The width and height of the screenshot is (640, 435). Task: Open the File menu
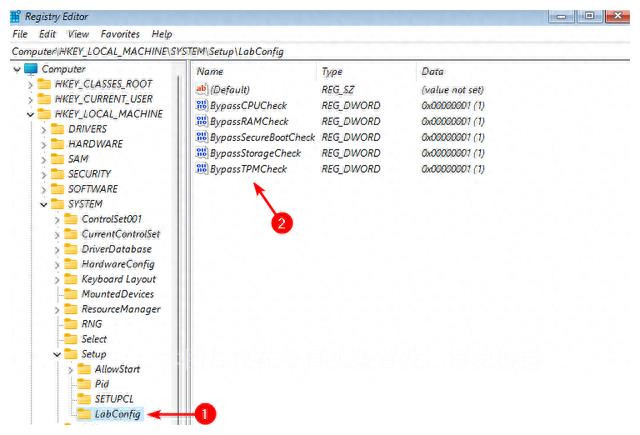pyautogui.click(x=20, y=34)
